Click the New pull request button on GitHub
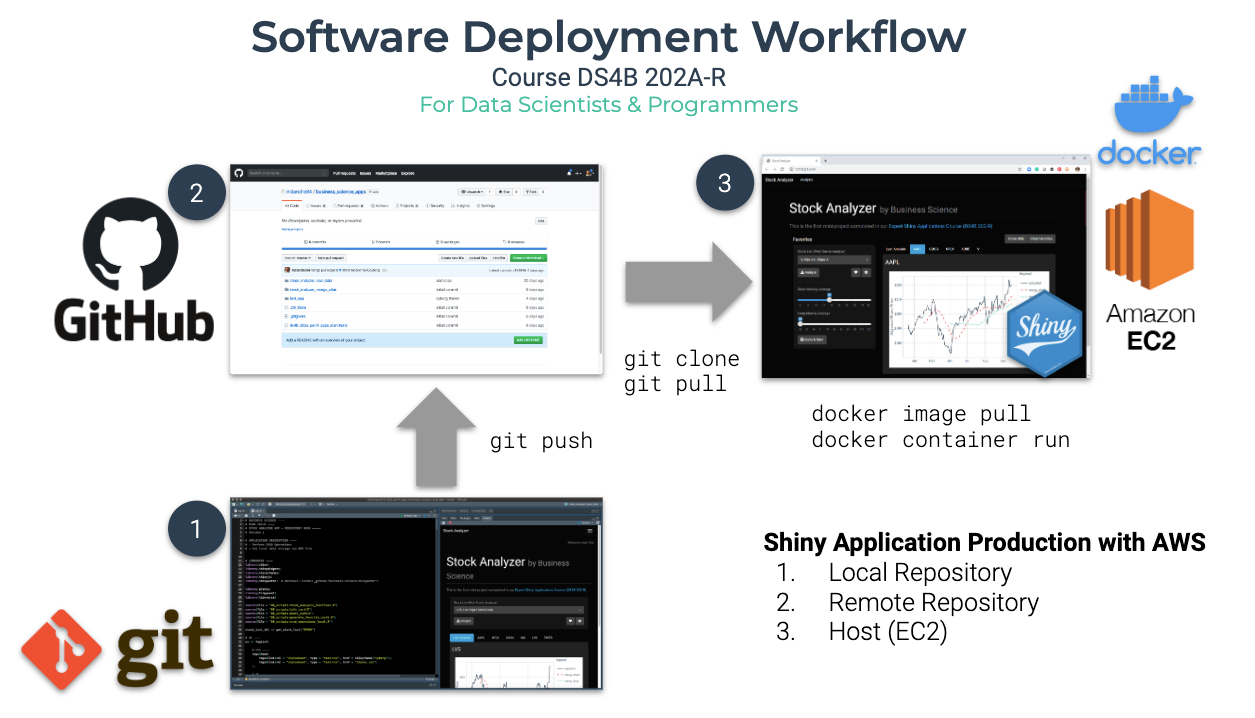This screenshot has height=718, width=1255. [x=333, y=257]
